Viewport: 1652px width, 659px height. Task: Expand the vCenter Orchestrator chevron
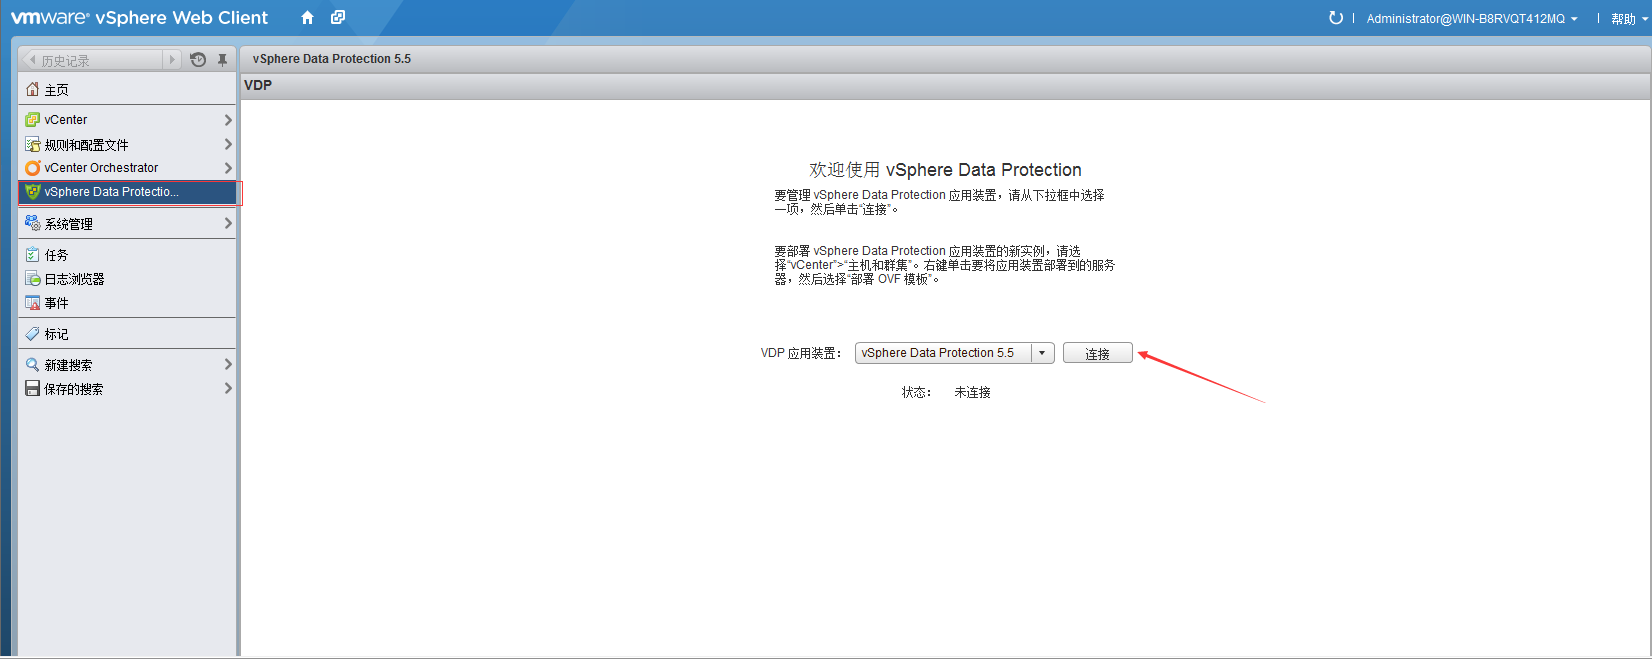click(x=228, y=168)
